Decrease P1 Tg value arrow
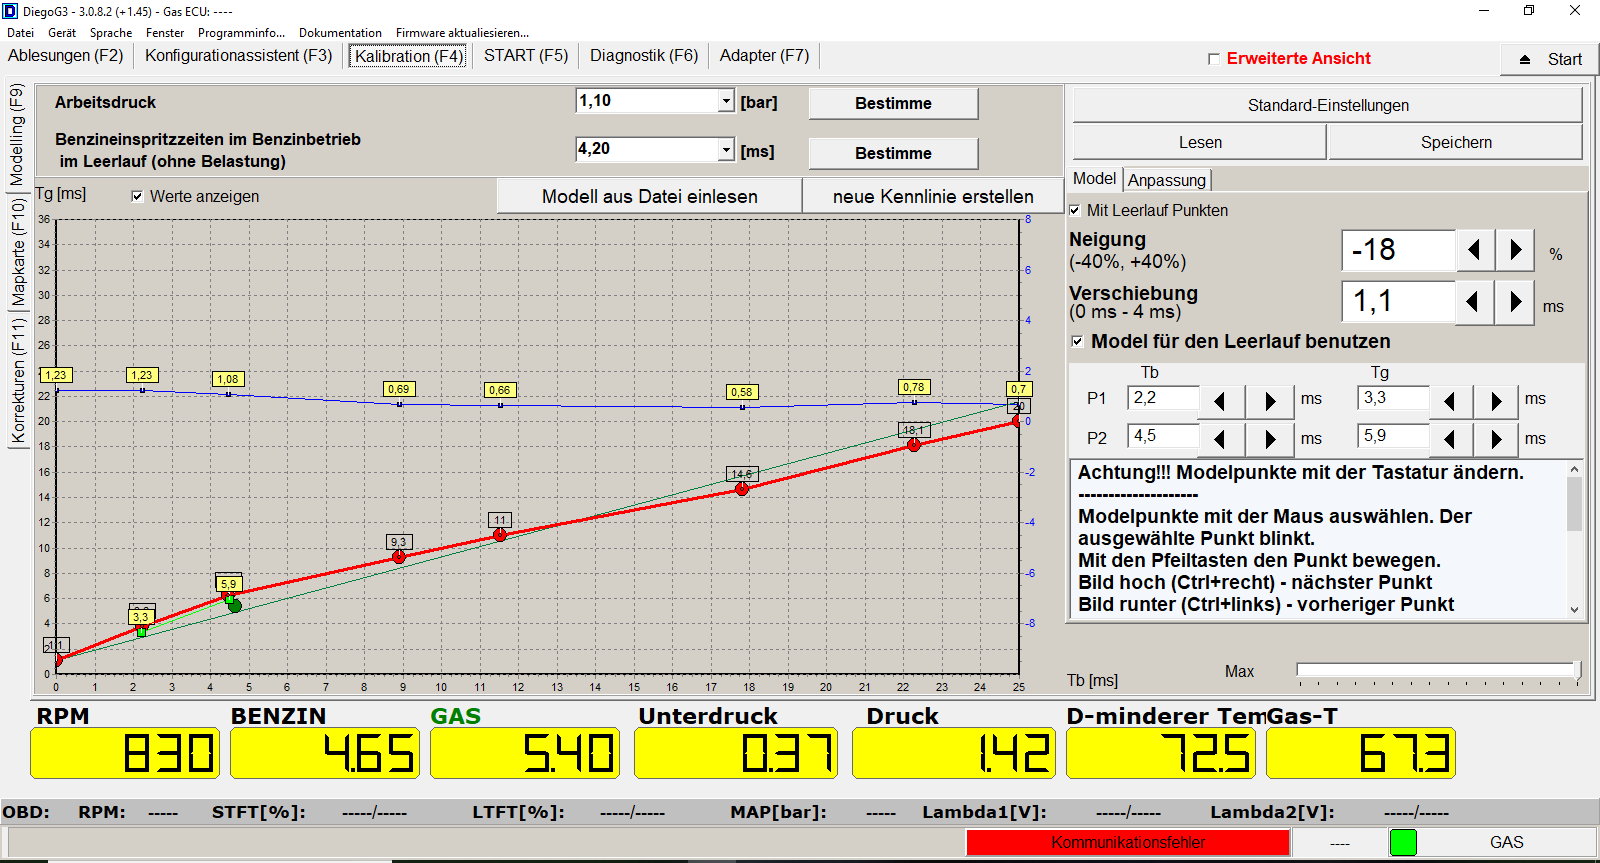1600x863 pixels. point(1450,401)
